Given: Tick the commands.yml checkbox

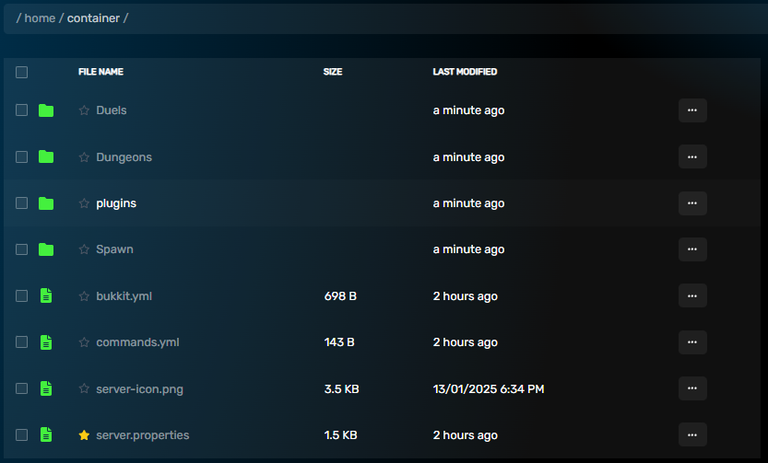Looking at the screenshot, I should click(22, 342).
